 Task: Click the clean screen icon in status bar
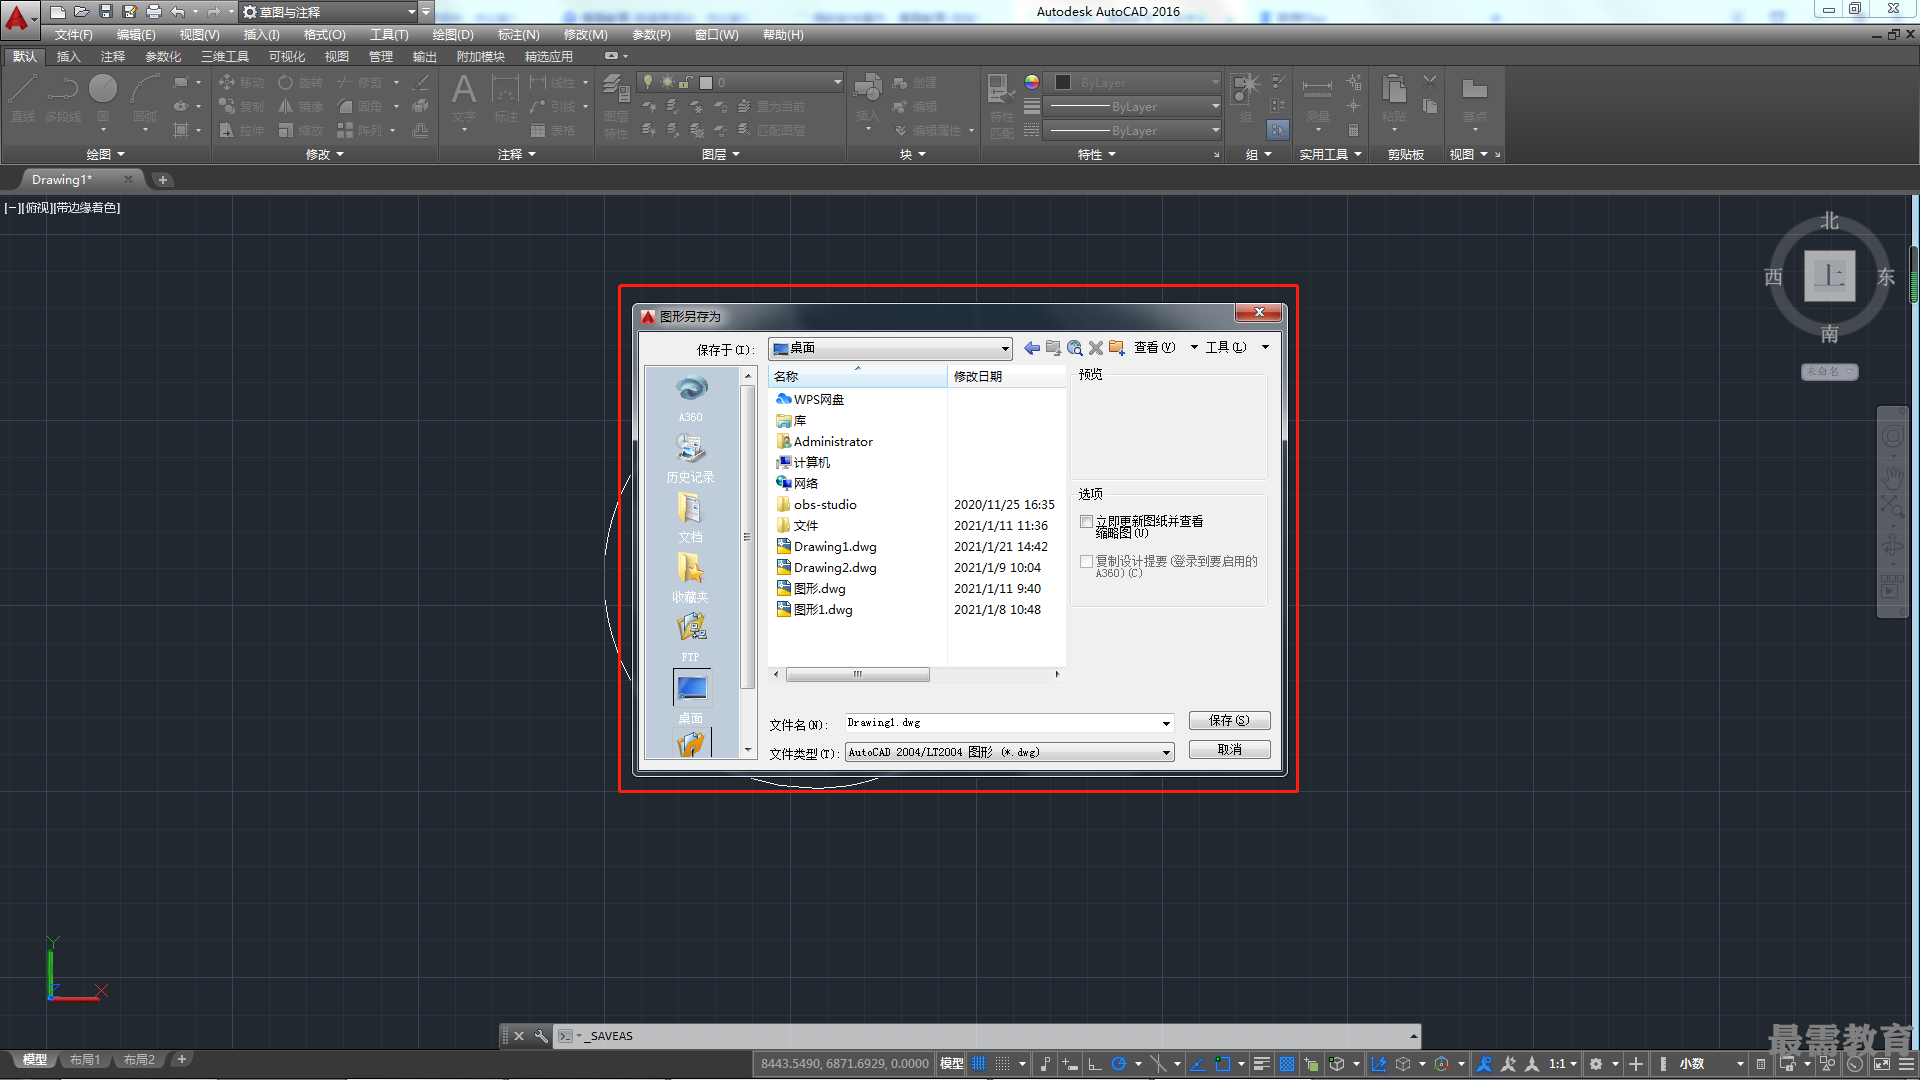pyautogui.click(x=1881, y=1064)
